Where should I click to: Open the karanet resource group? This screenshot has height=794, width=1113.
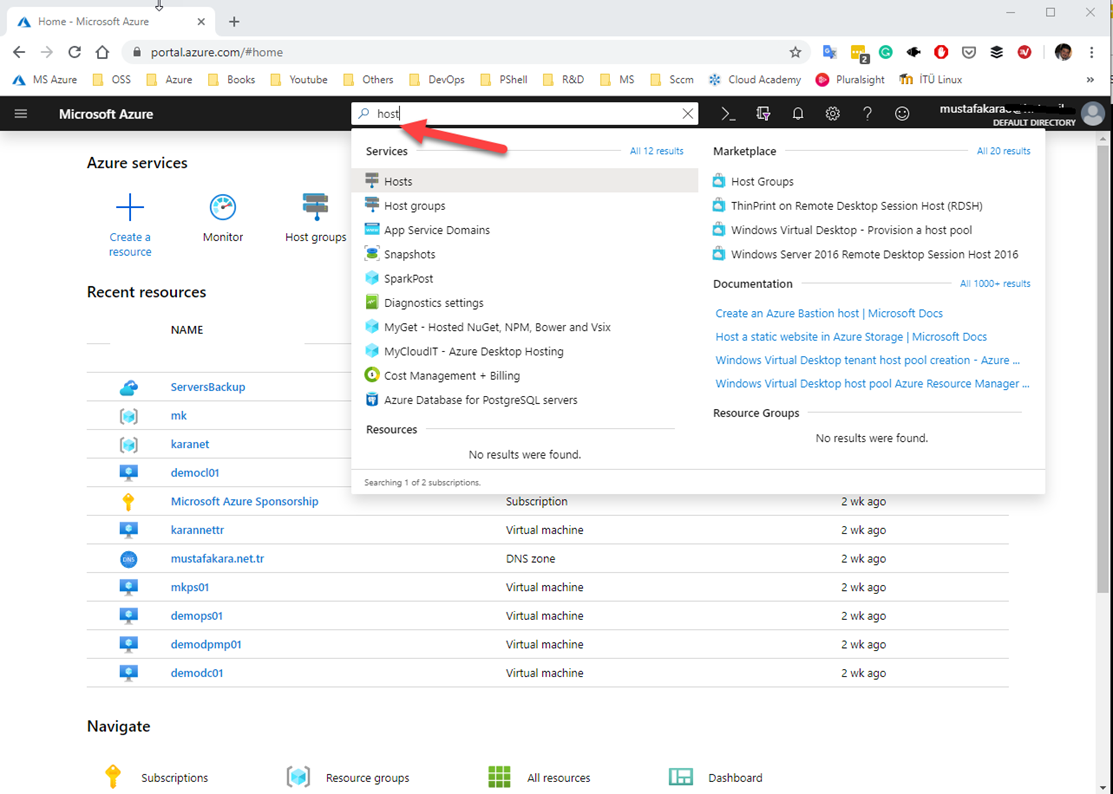(190, 444)
